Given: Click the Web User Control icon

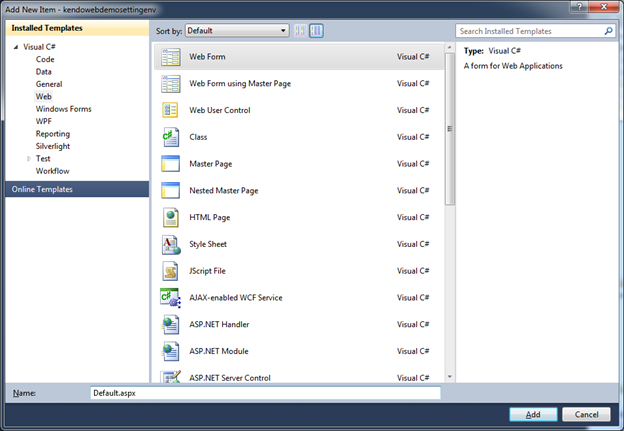Looking at the screenshot, I should (170, 110).
